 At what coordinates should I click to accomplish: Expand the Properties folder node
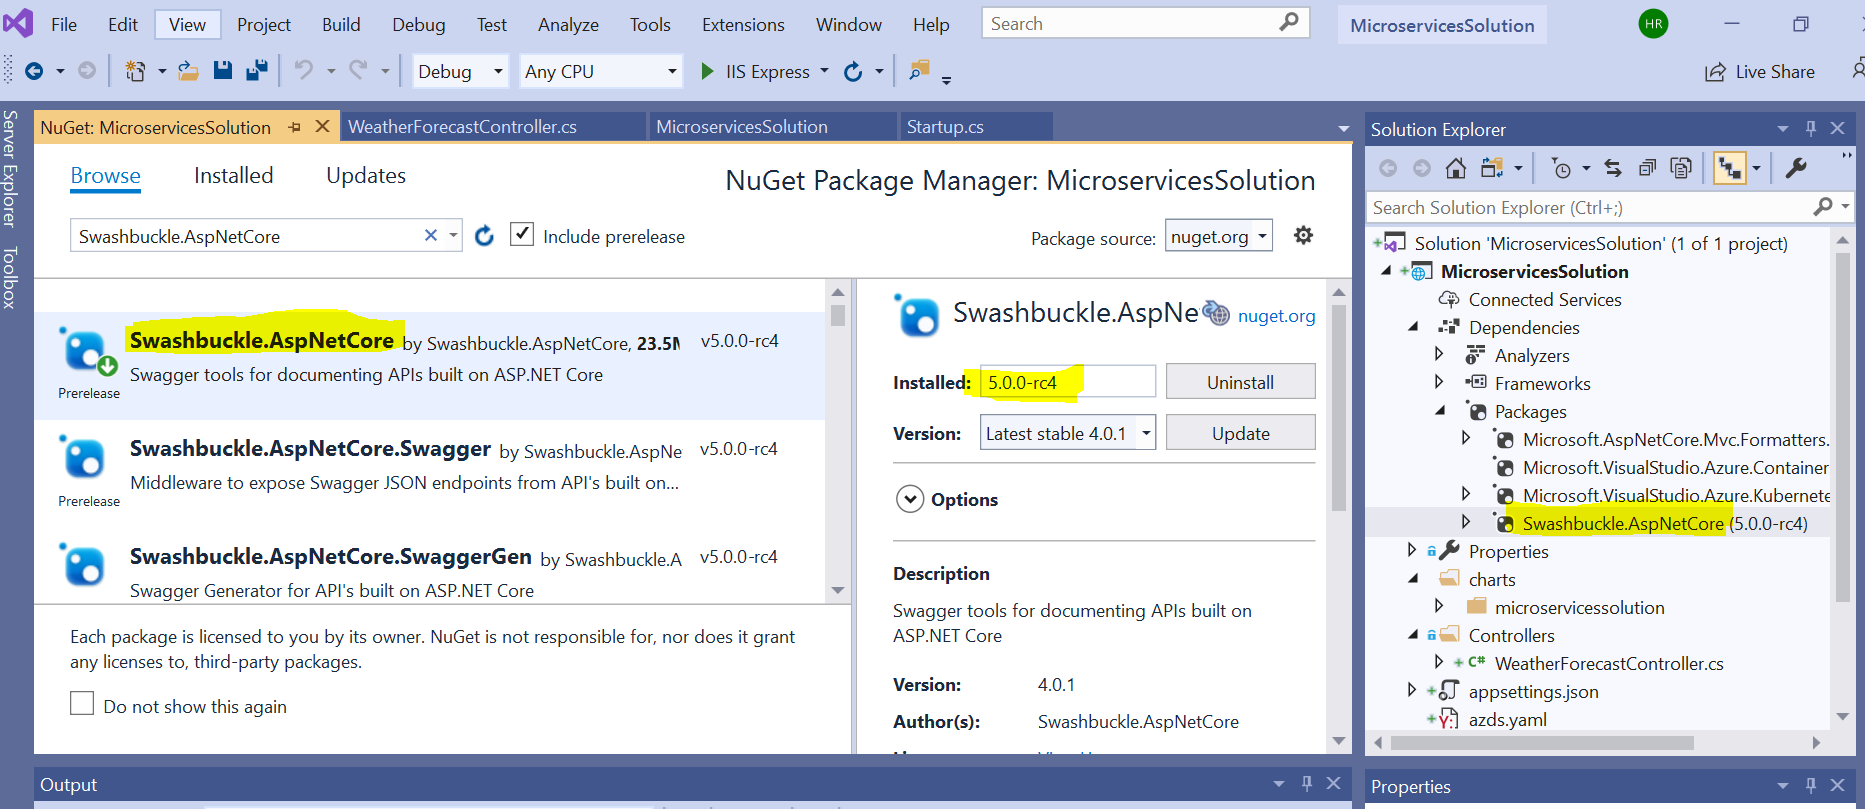point(1412,550)
